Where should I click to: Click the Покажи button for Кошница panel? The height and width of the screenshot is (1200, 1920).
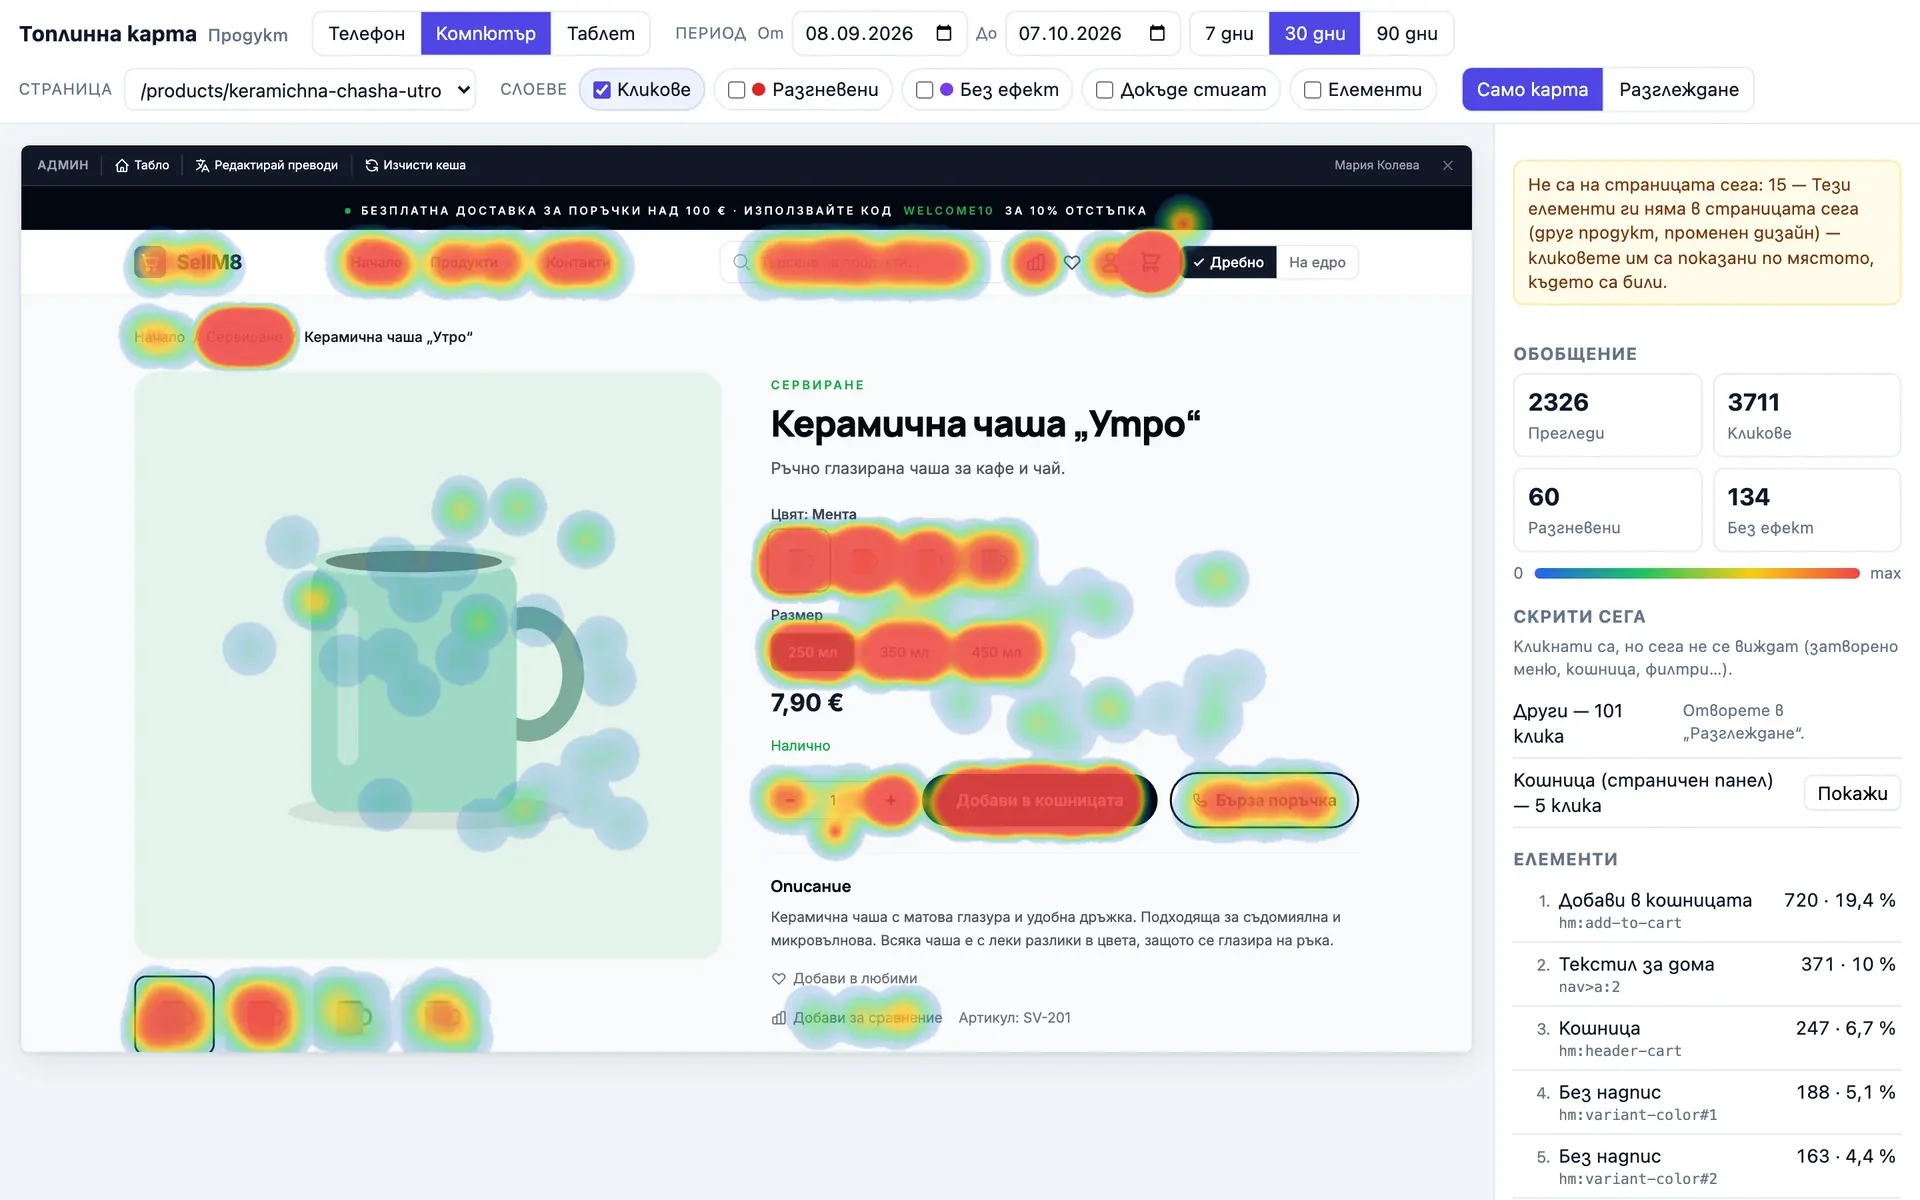1852,793
